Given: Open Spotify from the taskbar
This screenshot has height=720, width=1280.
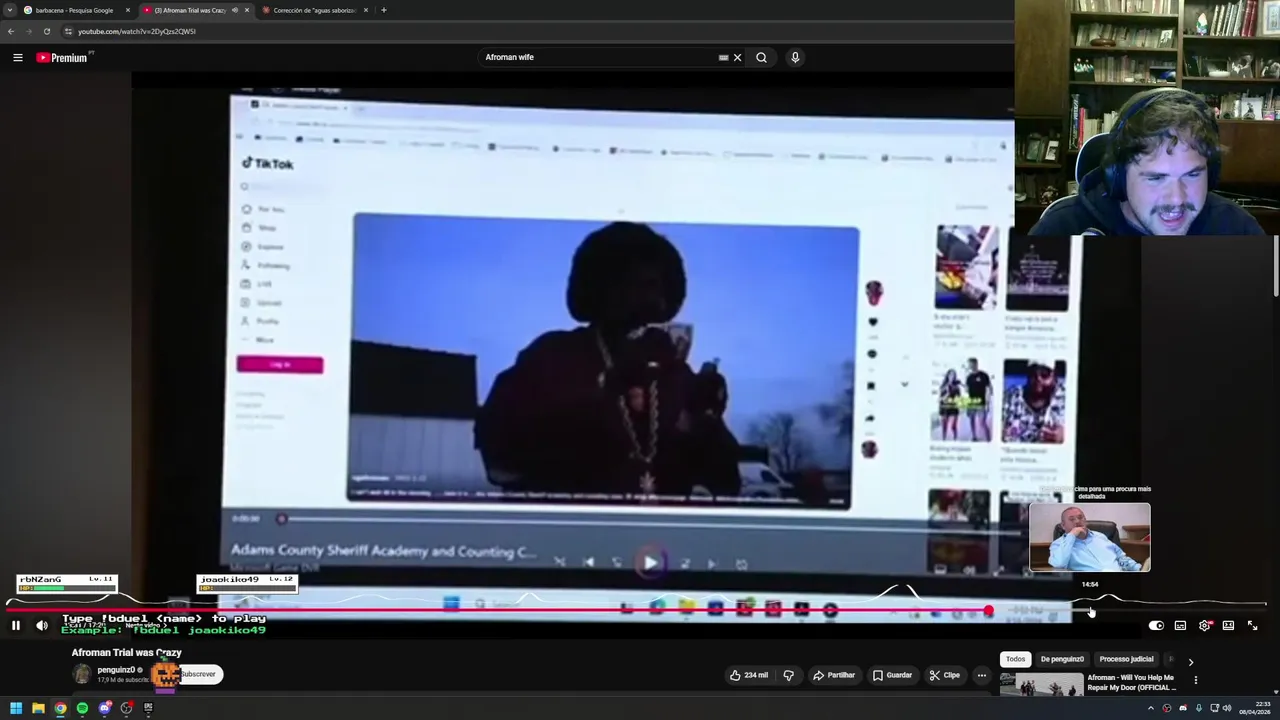Looking at the screenshot, I should point(82,708).
